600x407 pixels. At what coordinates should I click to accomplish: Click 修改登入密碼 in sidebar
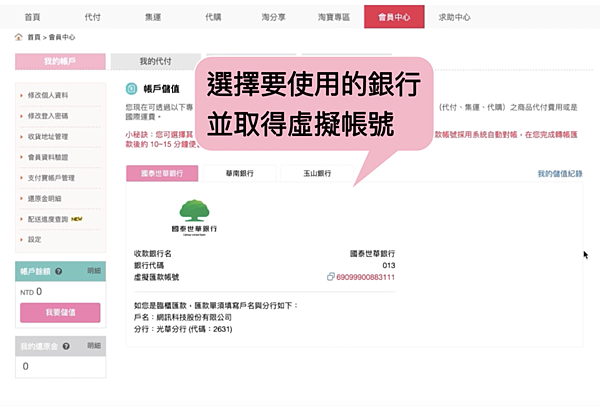tap(48, 116)
